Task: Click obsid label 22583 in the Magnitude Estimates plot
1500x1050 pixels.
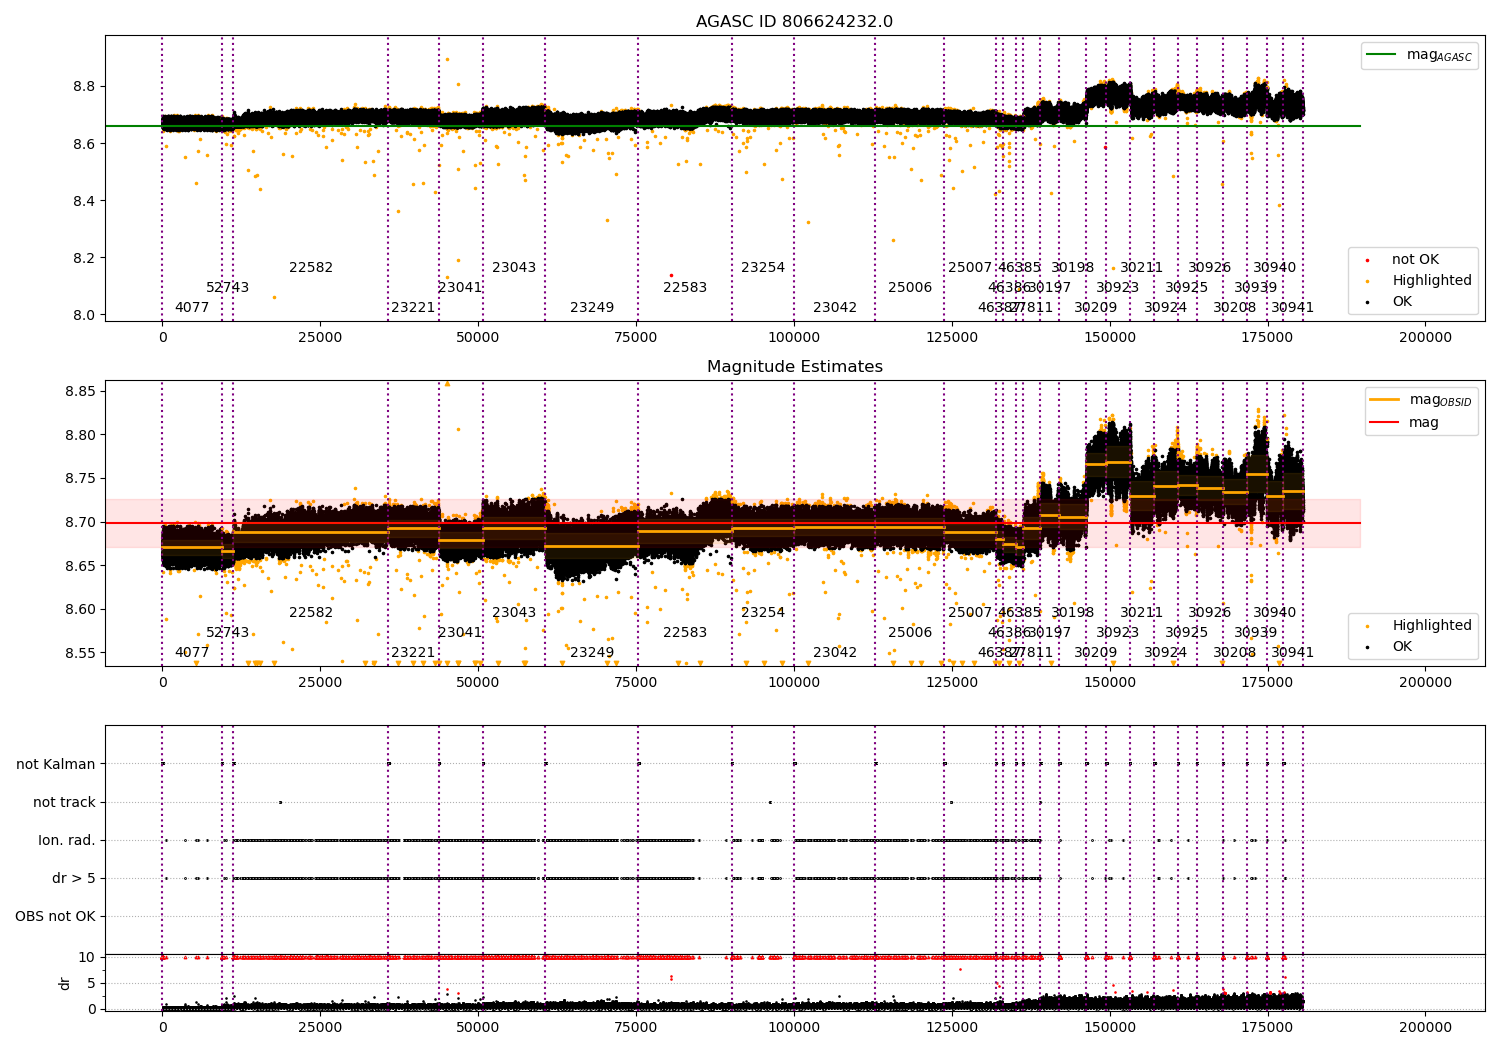Action: [x=685, y=633]
